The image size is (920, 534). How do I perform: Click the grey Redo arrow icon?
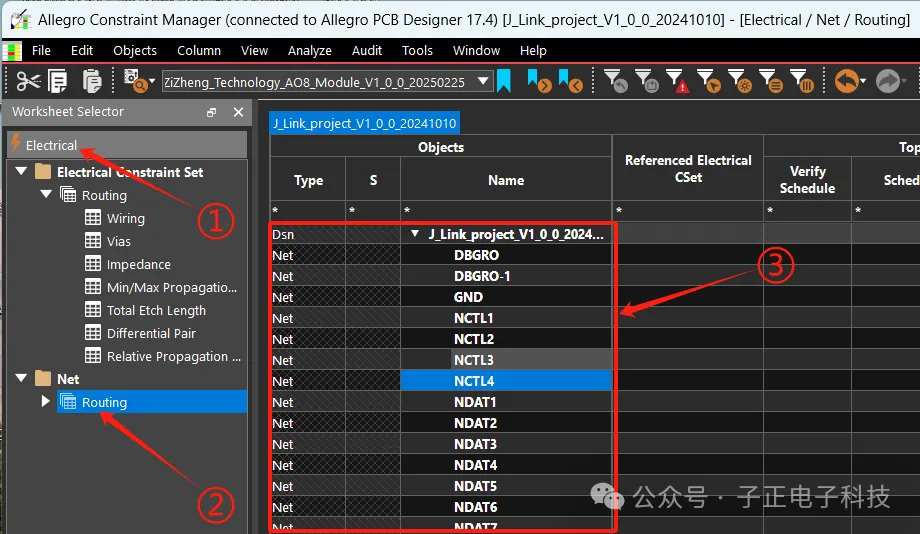click(888, 81)
